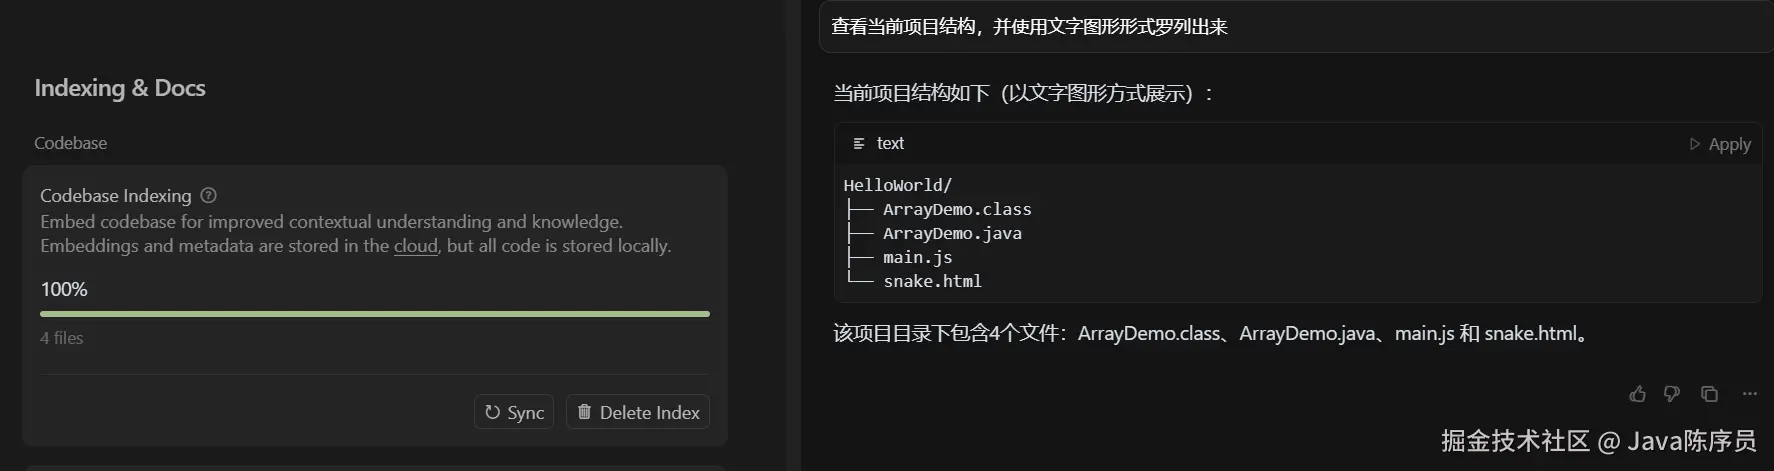Click the text code block language icon

(x=858, y=144)
